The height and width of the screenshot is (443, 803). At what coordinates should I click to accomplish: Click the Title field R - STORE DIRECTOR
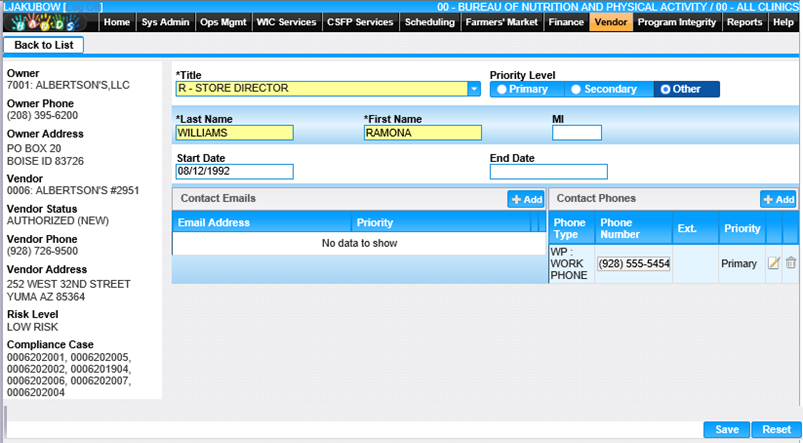coord(322,89)
